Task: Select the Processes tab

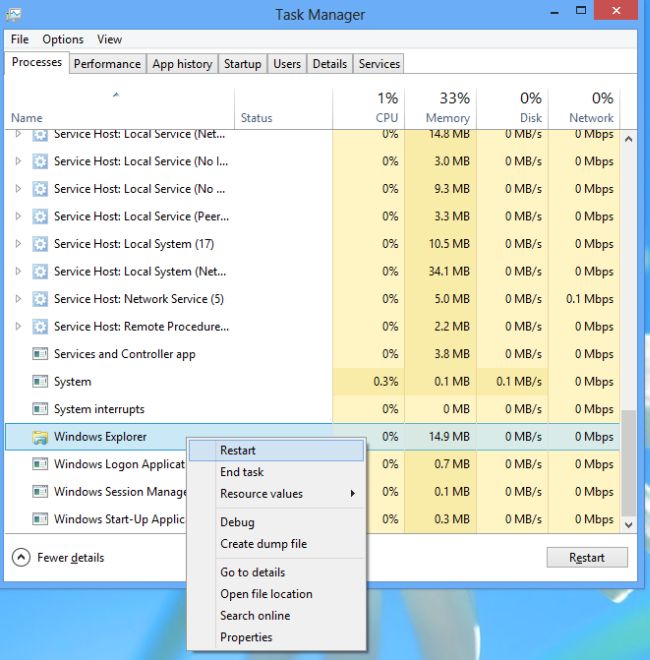Action: coord(37,62)
